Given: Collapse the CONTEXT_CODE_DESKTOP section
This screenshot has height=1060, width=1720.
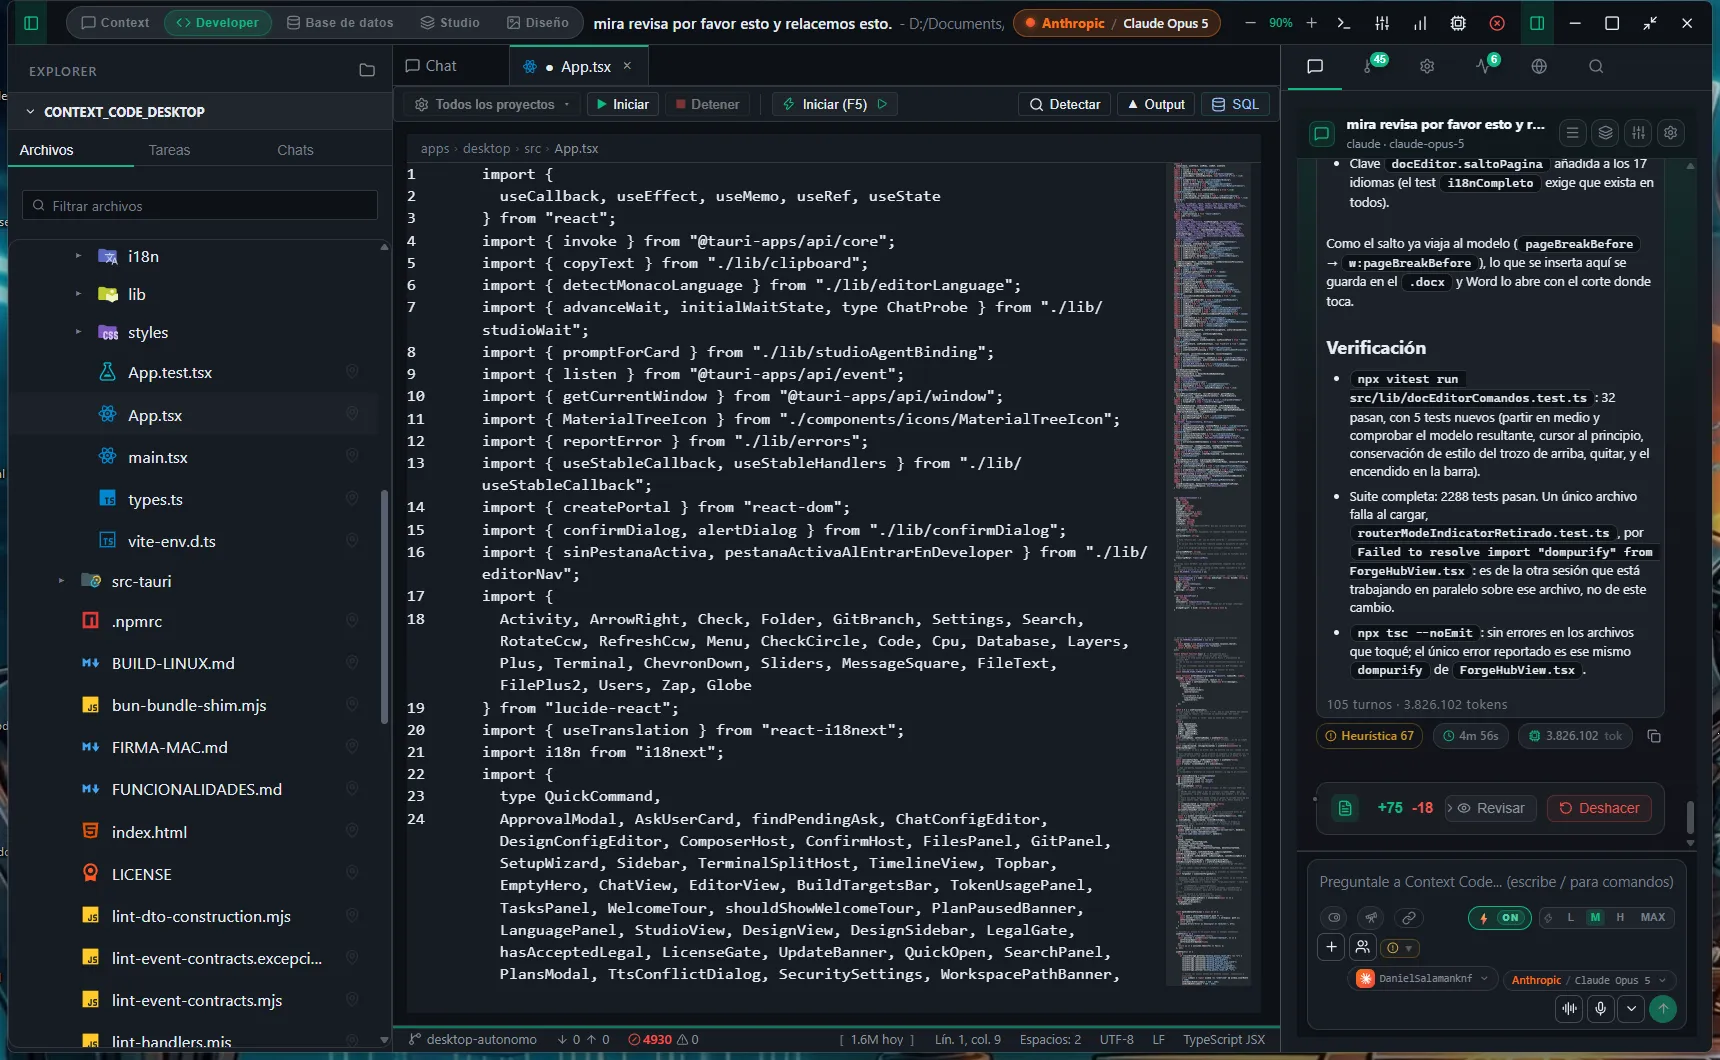Looking at the screenshot, I should click(30, 112).
